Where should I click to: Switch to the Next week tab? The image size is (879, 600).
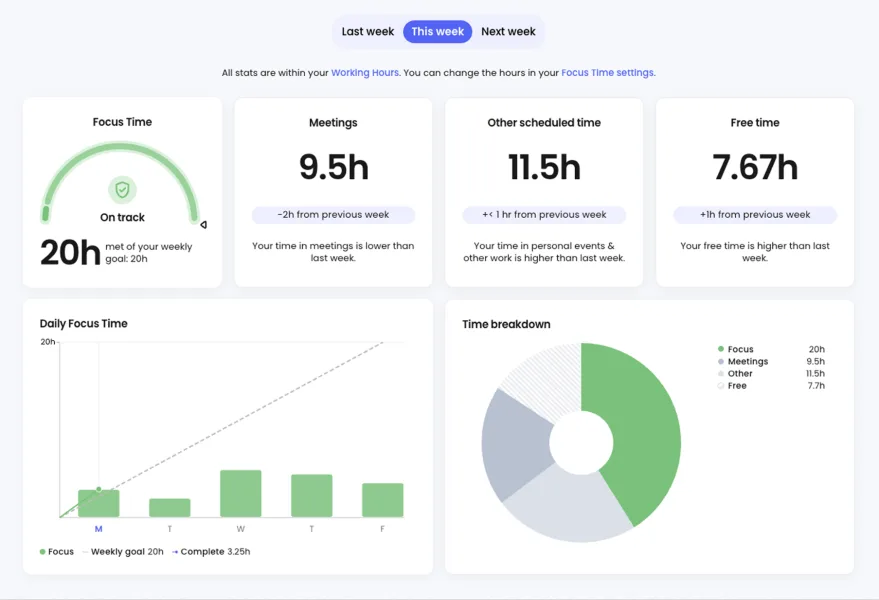tap(508, 31)
